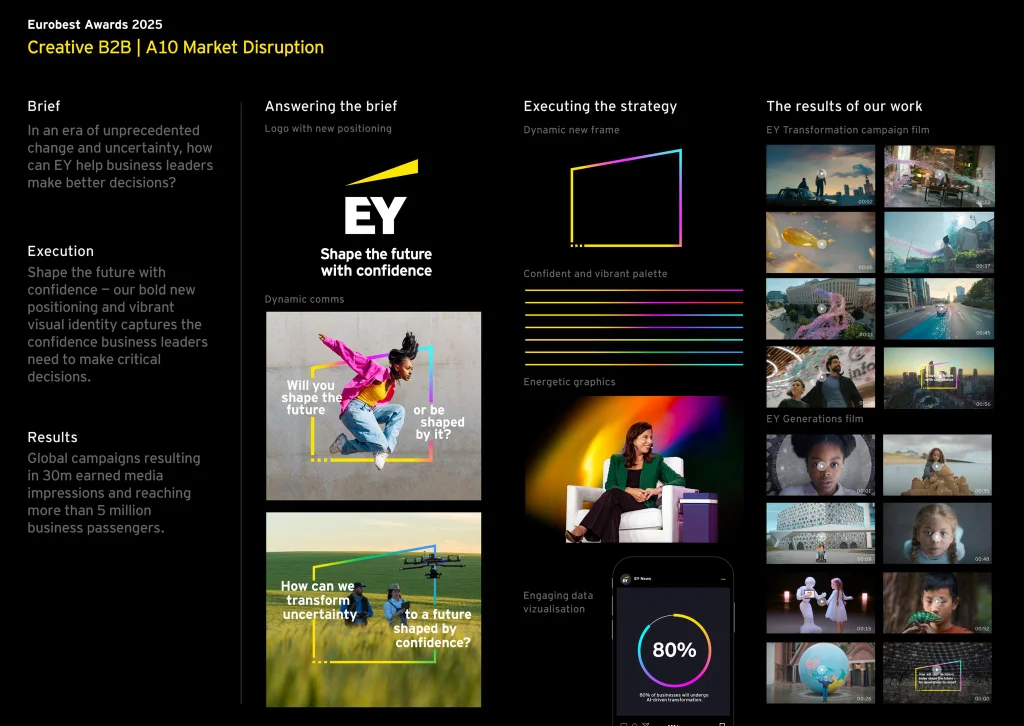This screenshot has height=726, width=1024.
Task: Open the road driving 00:45 video thumbnail
Action: (938, 308)
